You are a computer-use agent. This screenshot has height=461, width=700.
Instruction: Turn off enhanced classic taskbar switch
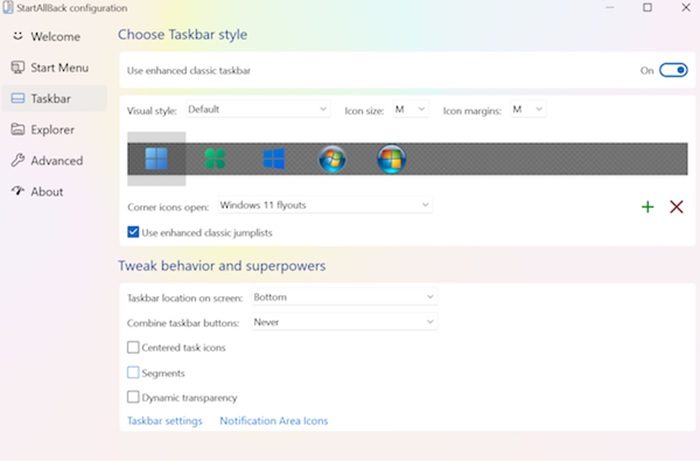pos(673,70)
